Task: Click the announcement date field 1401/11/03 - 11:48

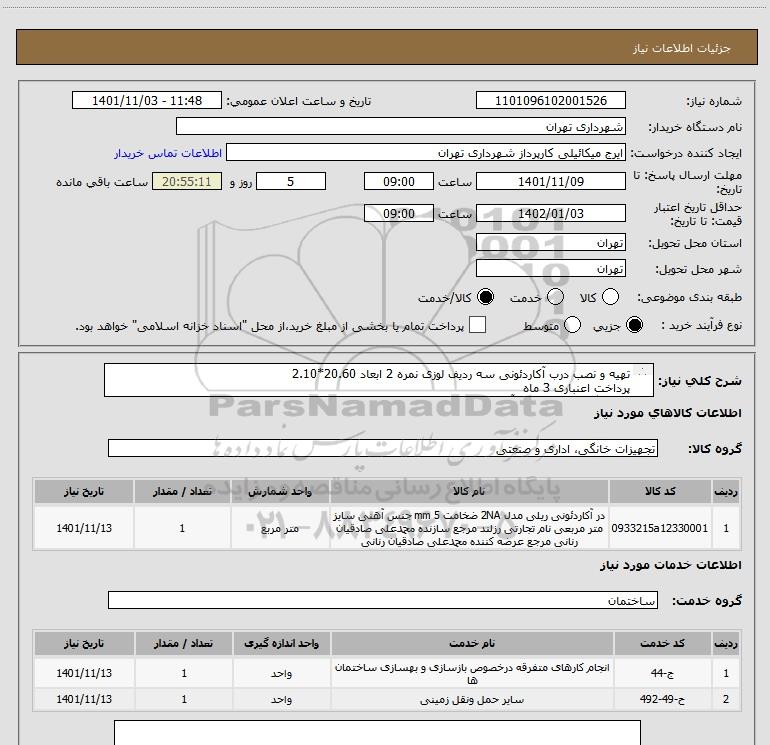Action: click(x=147, y=100)
